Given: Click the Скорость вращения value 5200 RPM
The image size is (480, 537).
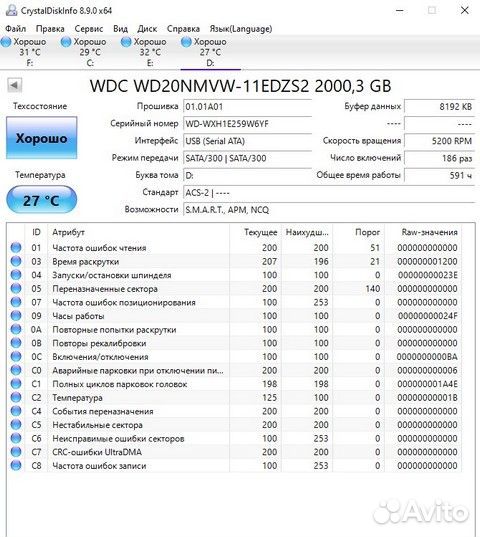Looking at the screenshot, I should [x=440, y=141].
